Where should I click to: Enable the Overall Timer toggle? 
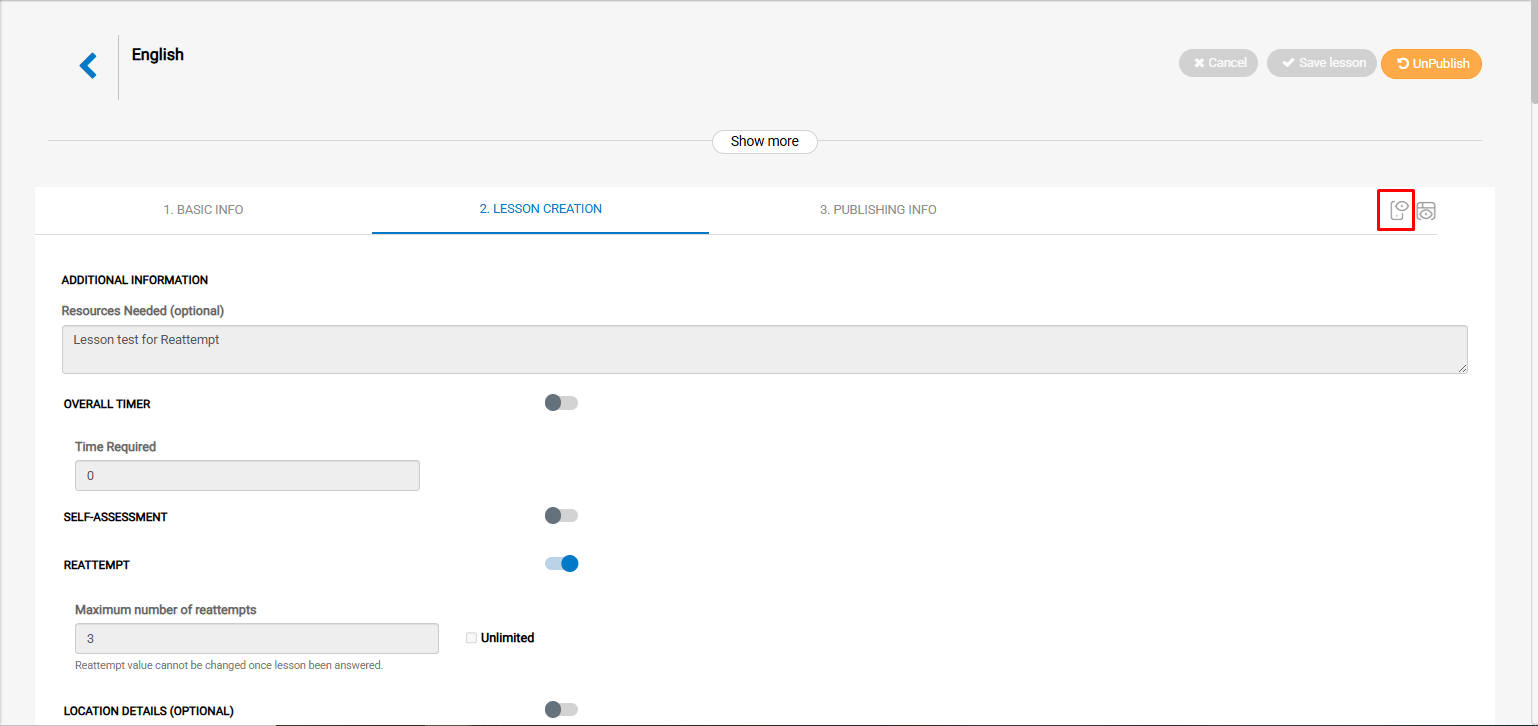pos(561,403)
